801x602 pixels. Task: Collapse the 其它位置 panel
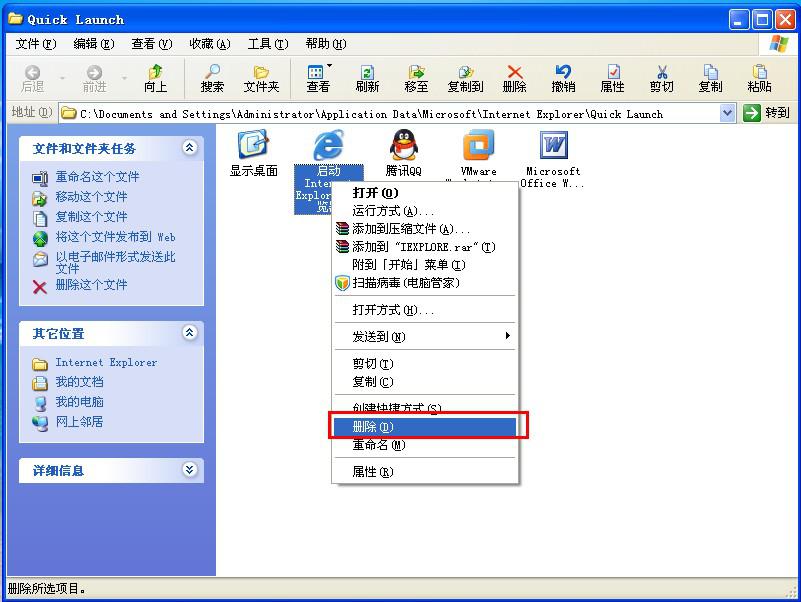pyautogui.click(x=189, y=333)
